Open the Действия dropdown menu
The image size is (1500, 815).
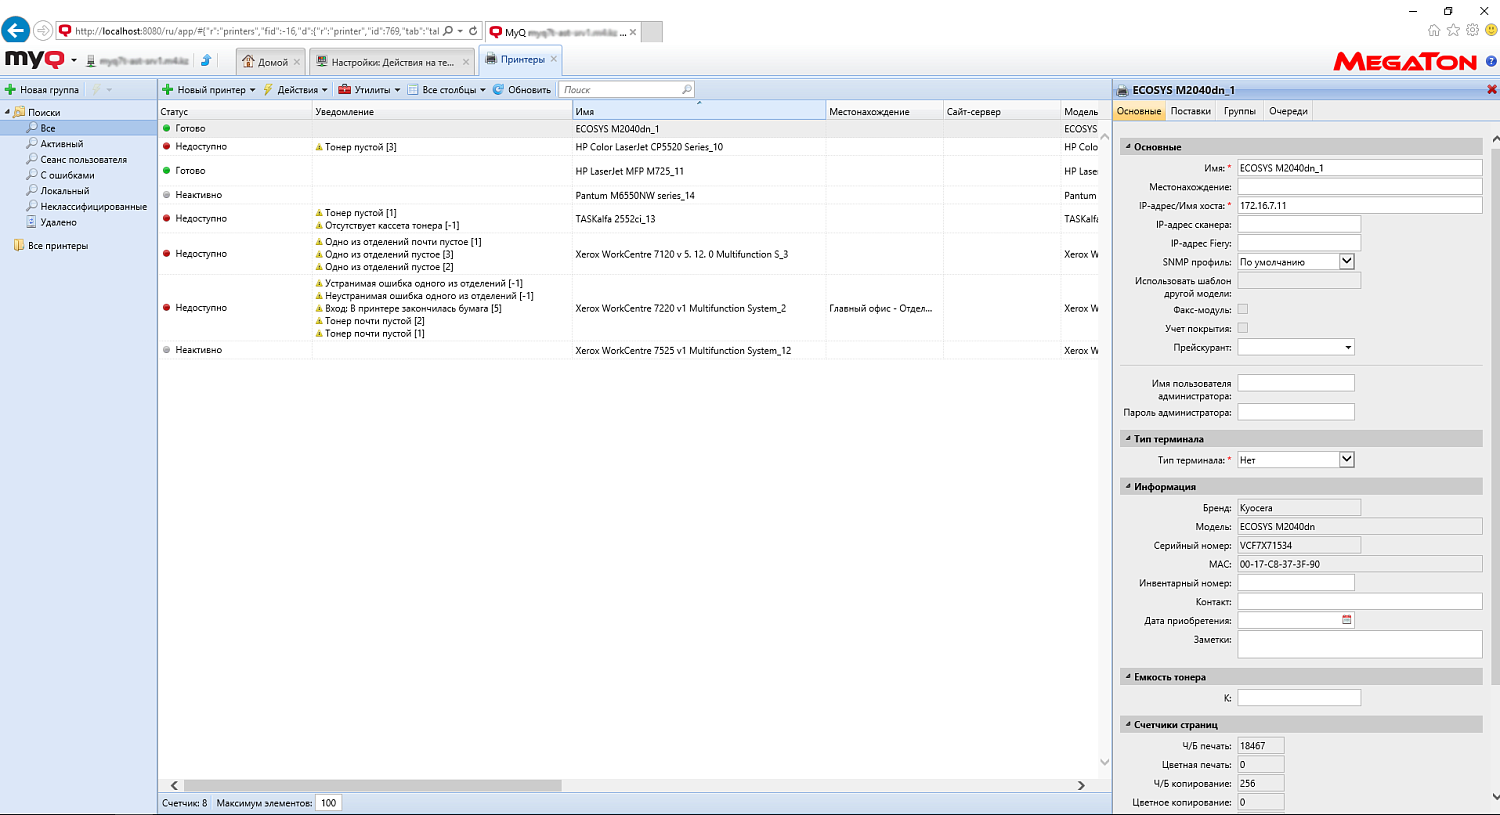point(295,90)
